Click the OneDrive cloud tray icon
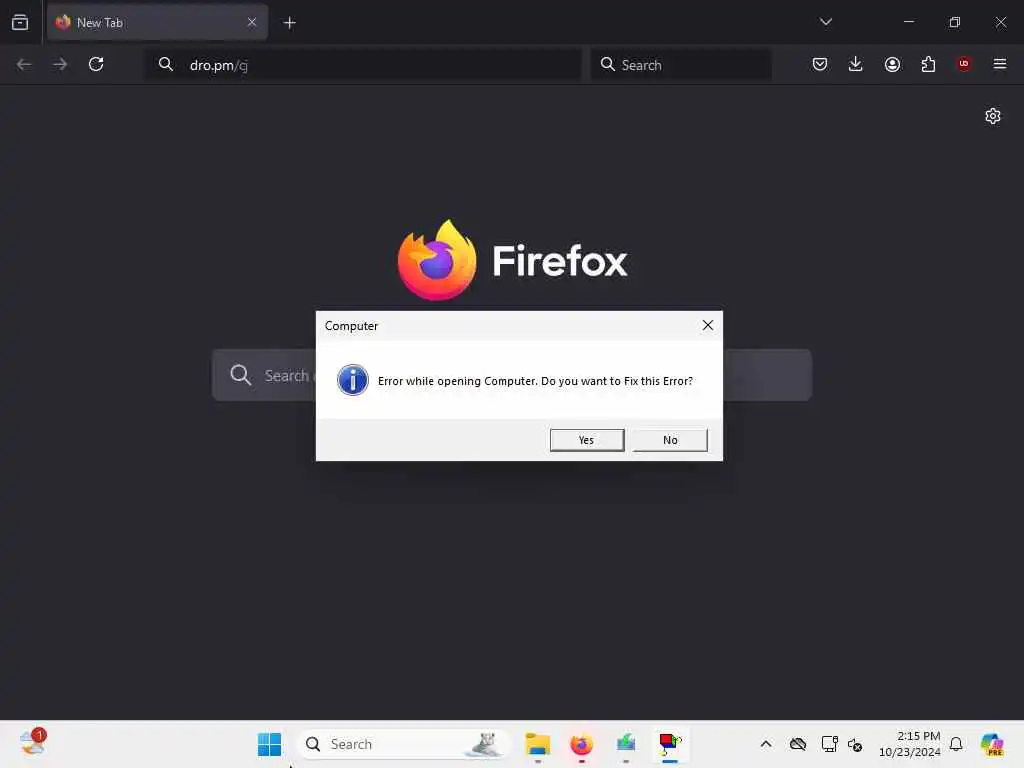The image size is (1024, 768). tap(797, 744)
